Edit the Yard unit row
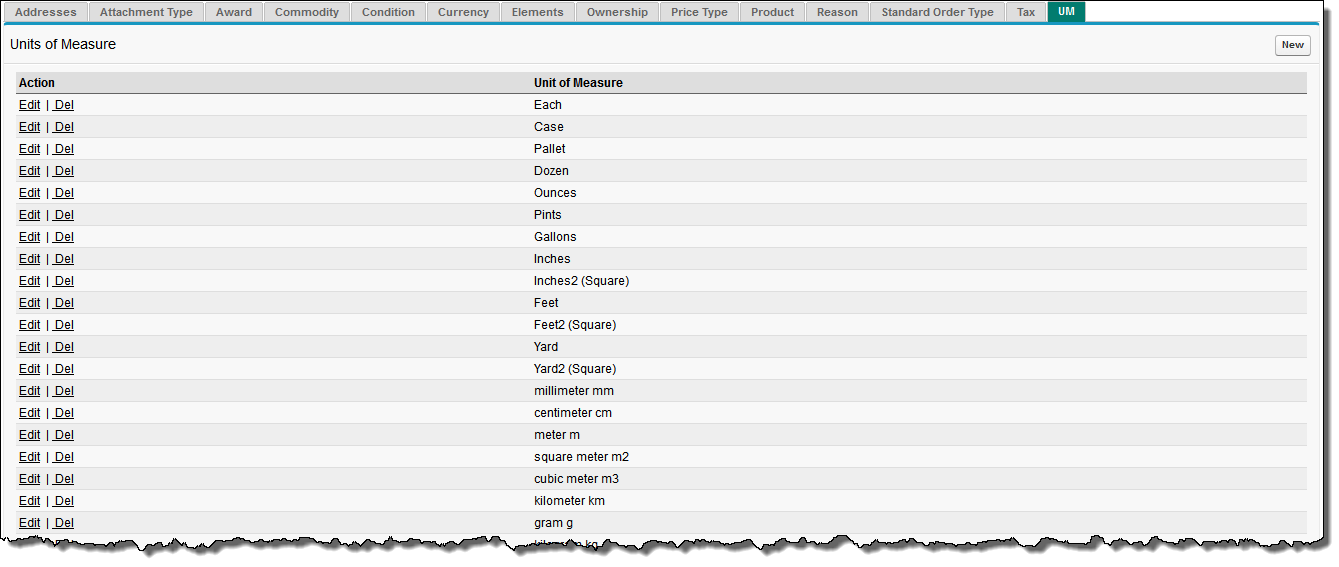 29,347
